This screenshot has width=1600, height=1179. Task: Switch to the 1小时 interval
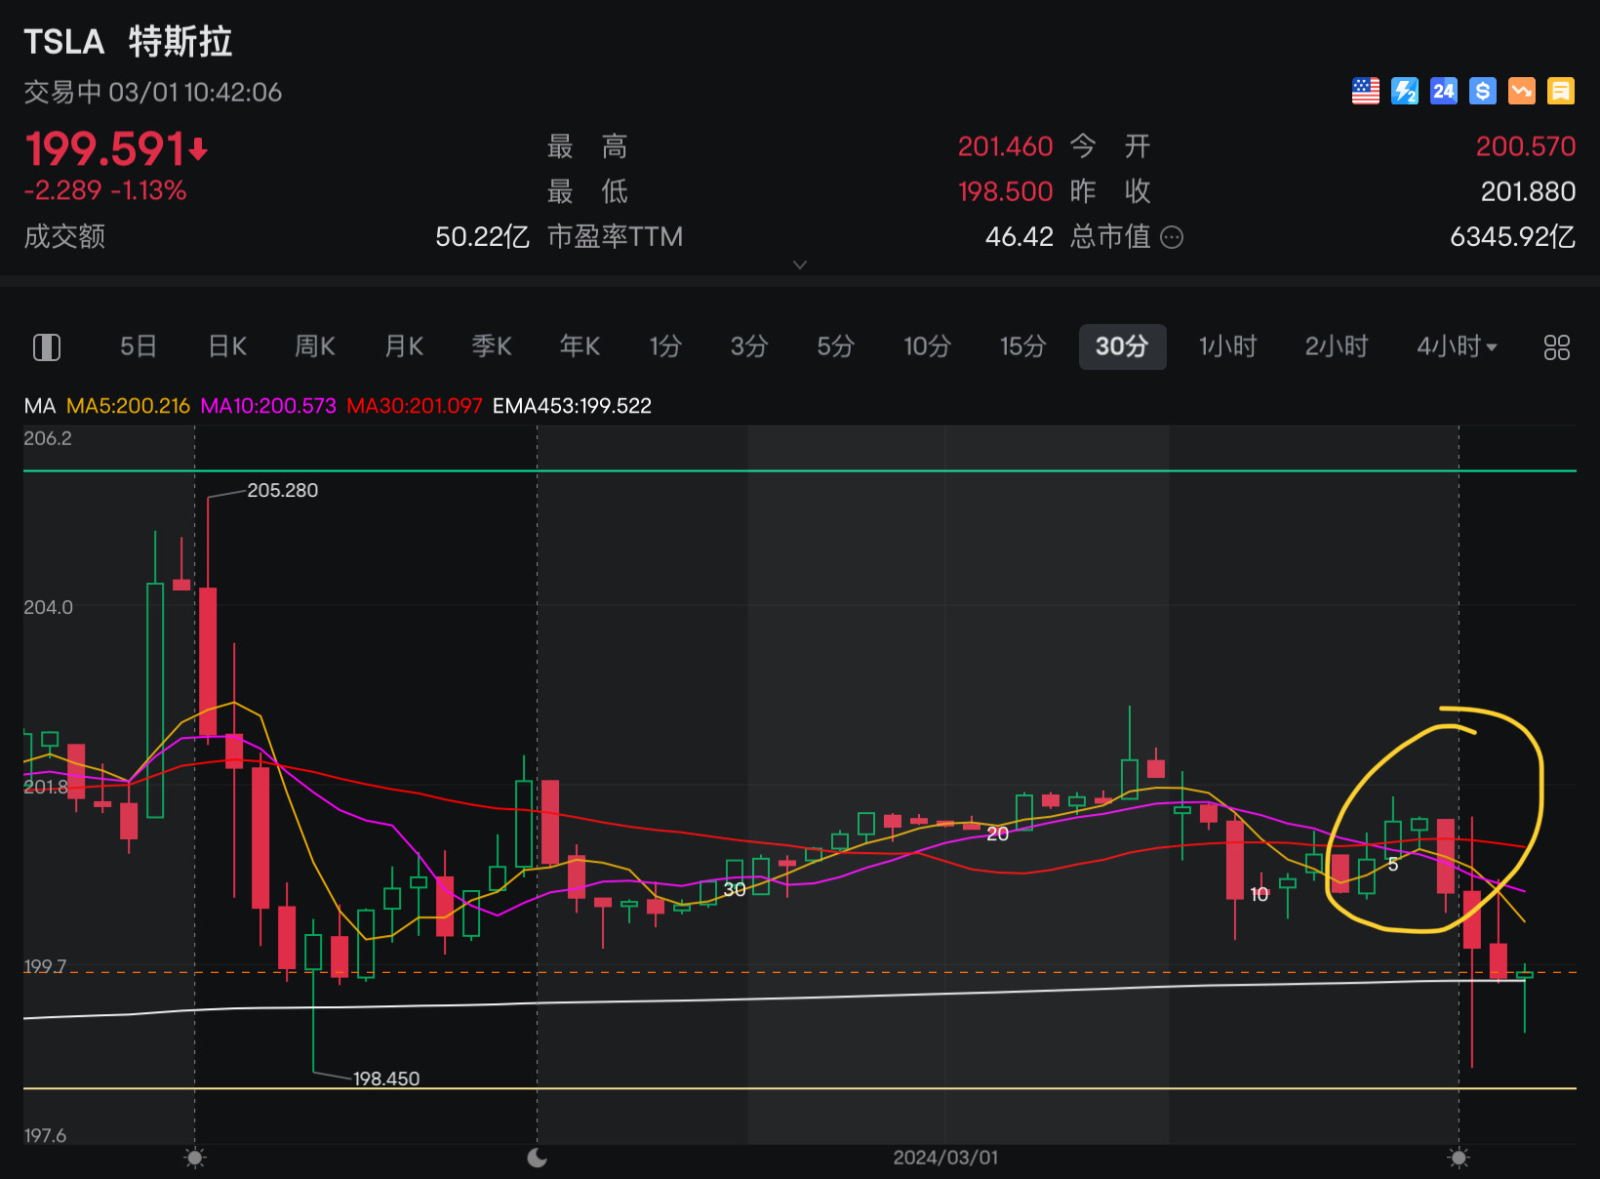[1228, 346]
